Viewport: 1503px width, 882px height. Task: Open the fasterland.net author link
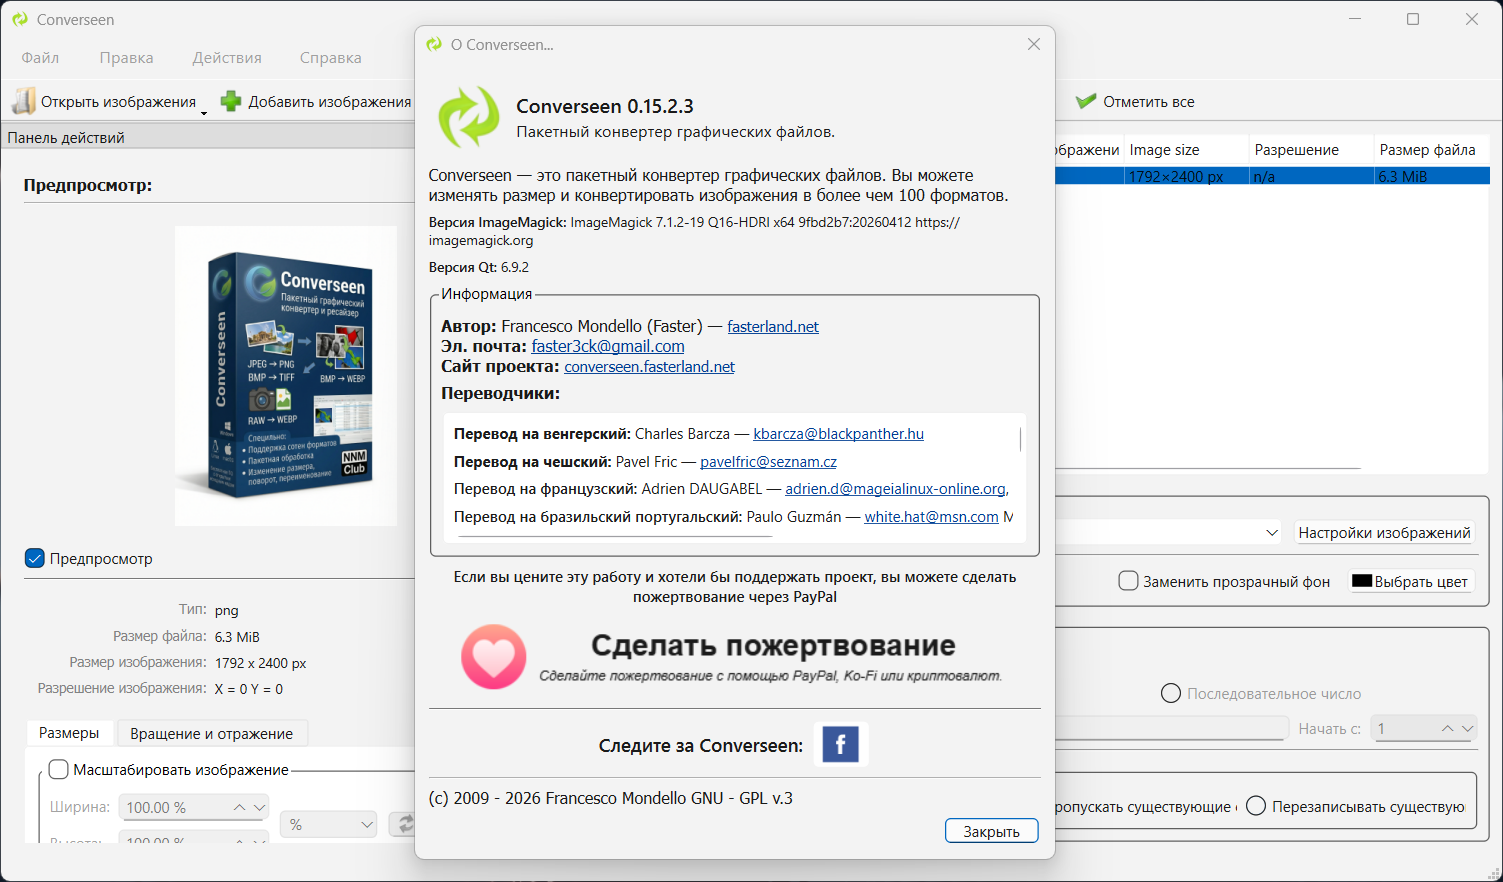(773, 326)
